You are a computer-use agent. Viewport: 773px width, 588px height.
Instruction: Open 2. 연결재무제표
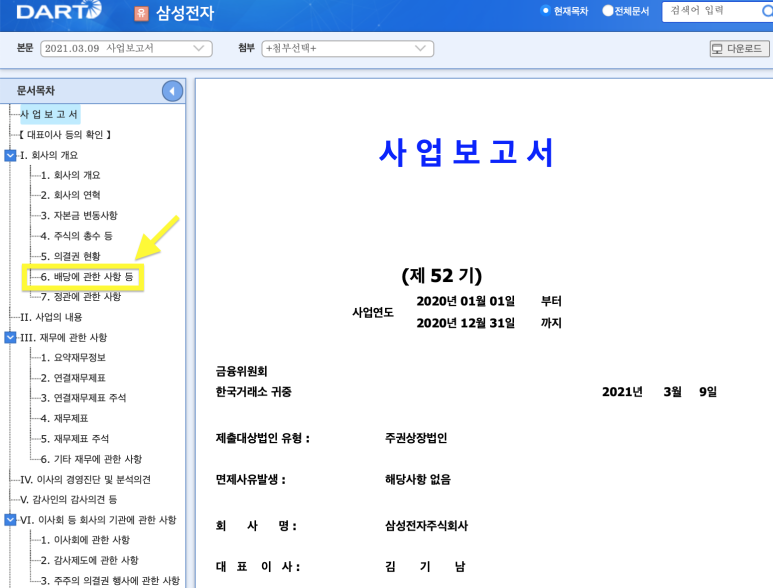(73, 378)
